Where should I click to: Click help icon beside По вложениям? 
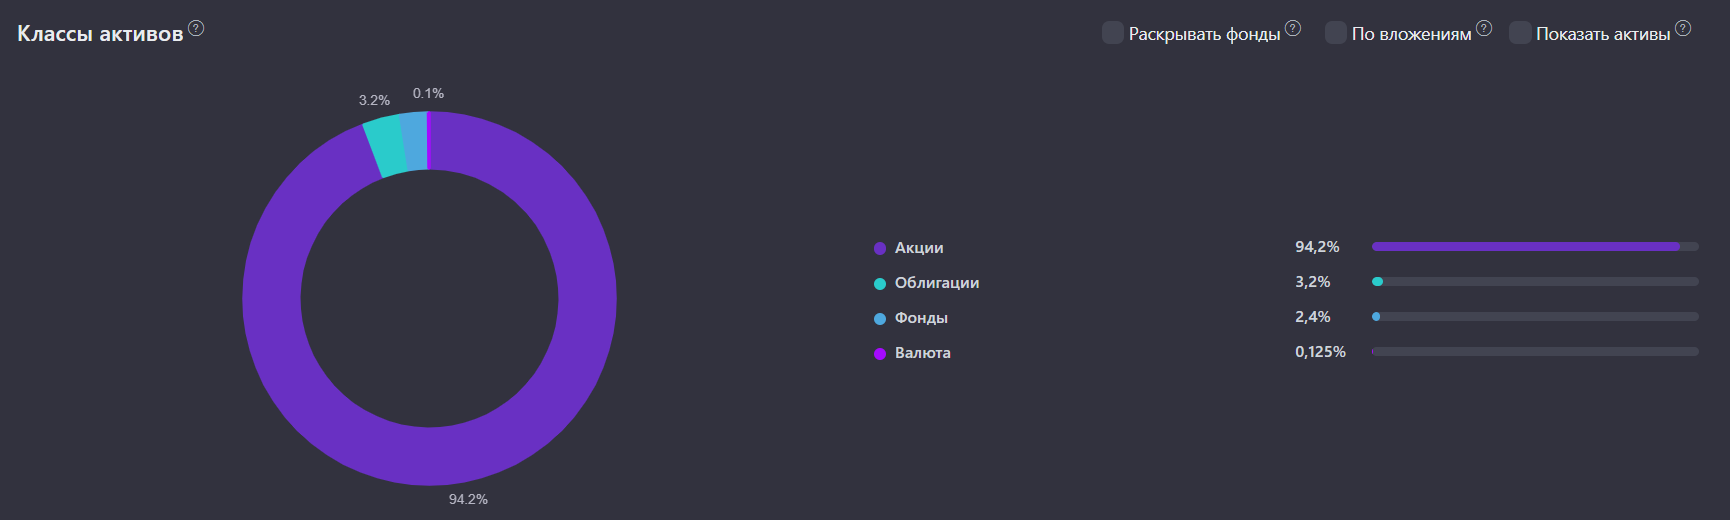(1484, 28)
